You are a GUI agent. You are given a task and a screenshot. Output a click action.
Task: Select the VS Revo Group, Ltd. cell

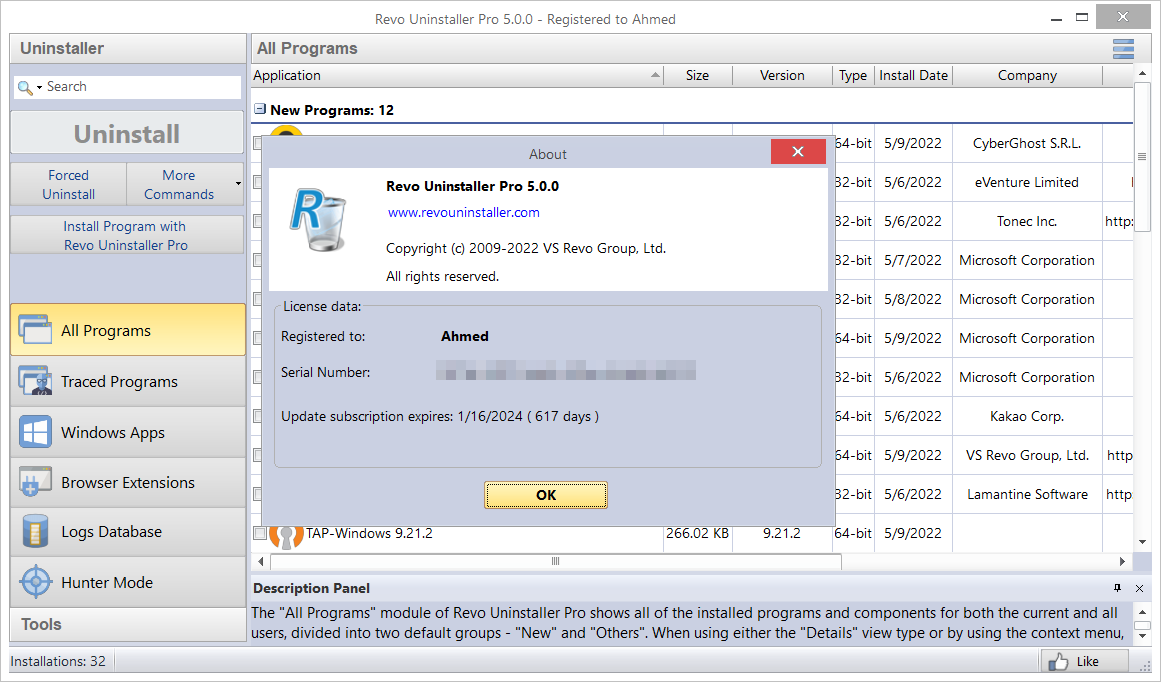(1027, 455)
